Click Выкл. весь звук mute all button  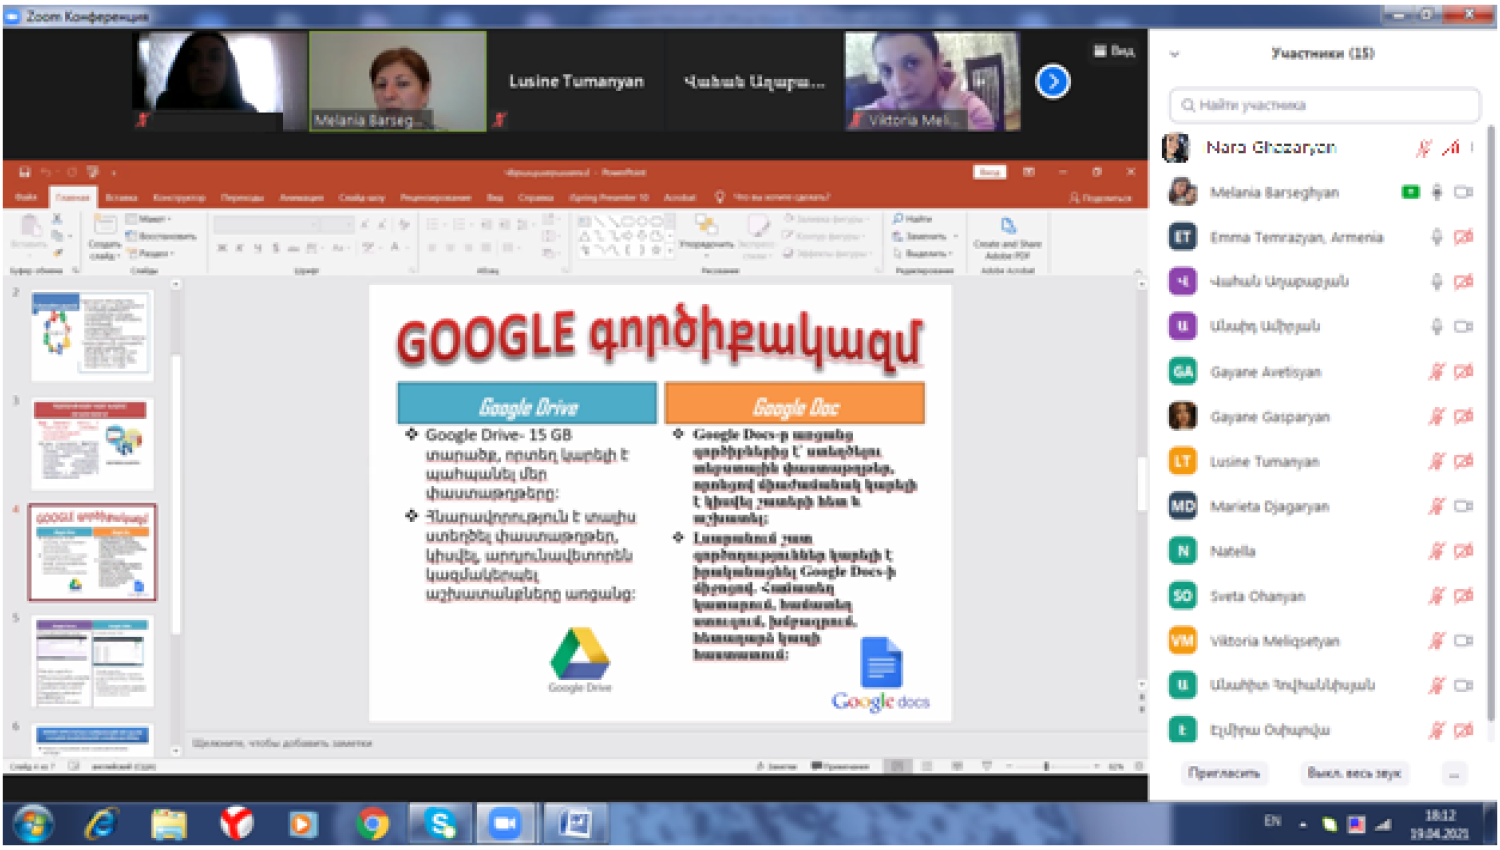[x=1354, y=773]
